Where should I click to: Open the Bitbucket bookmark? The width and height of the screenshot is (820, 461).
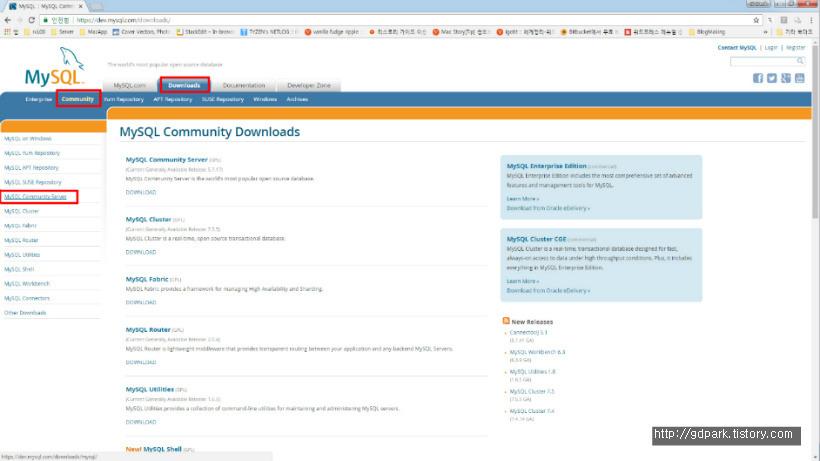pyautogui.click(x=587, y=32)
